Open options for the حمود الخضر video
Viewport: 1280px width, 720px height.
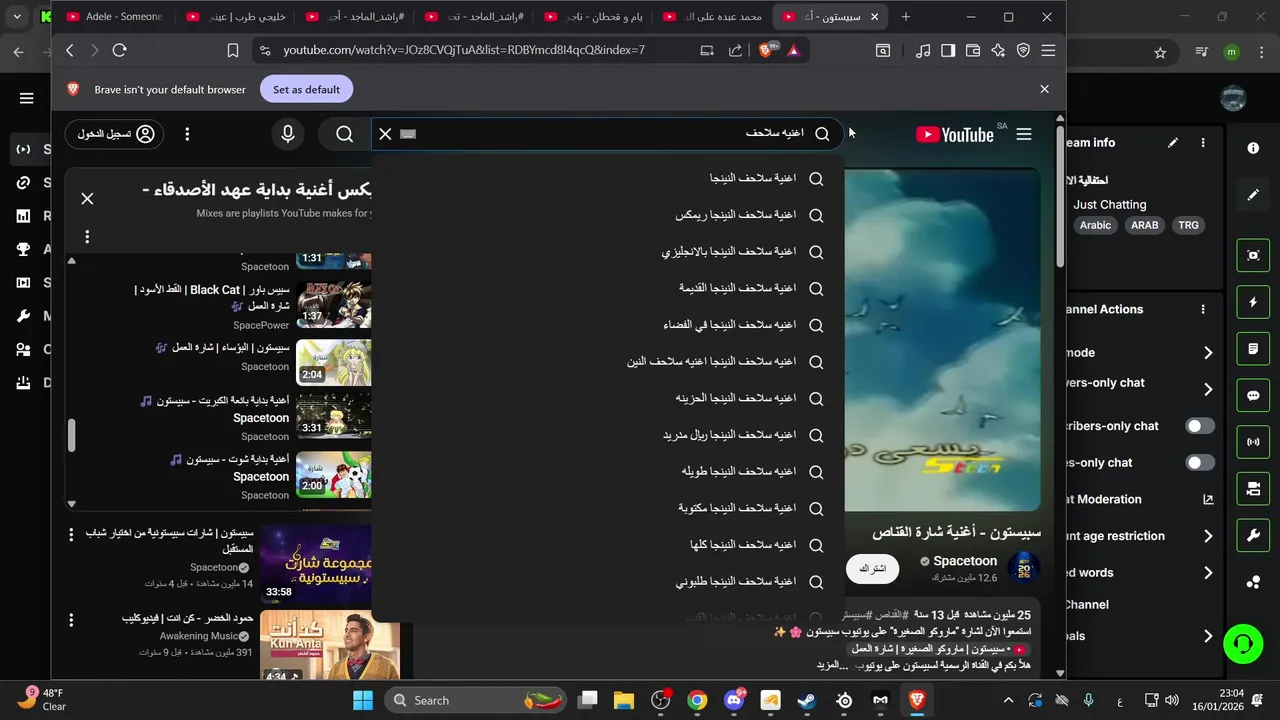71,620
